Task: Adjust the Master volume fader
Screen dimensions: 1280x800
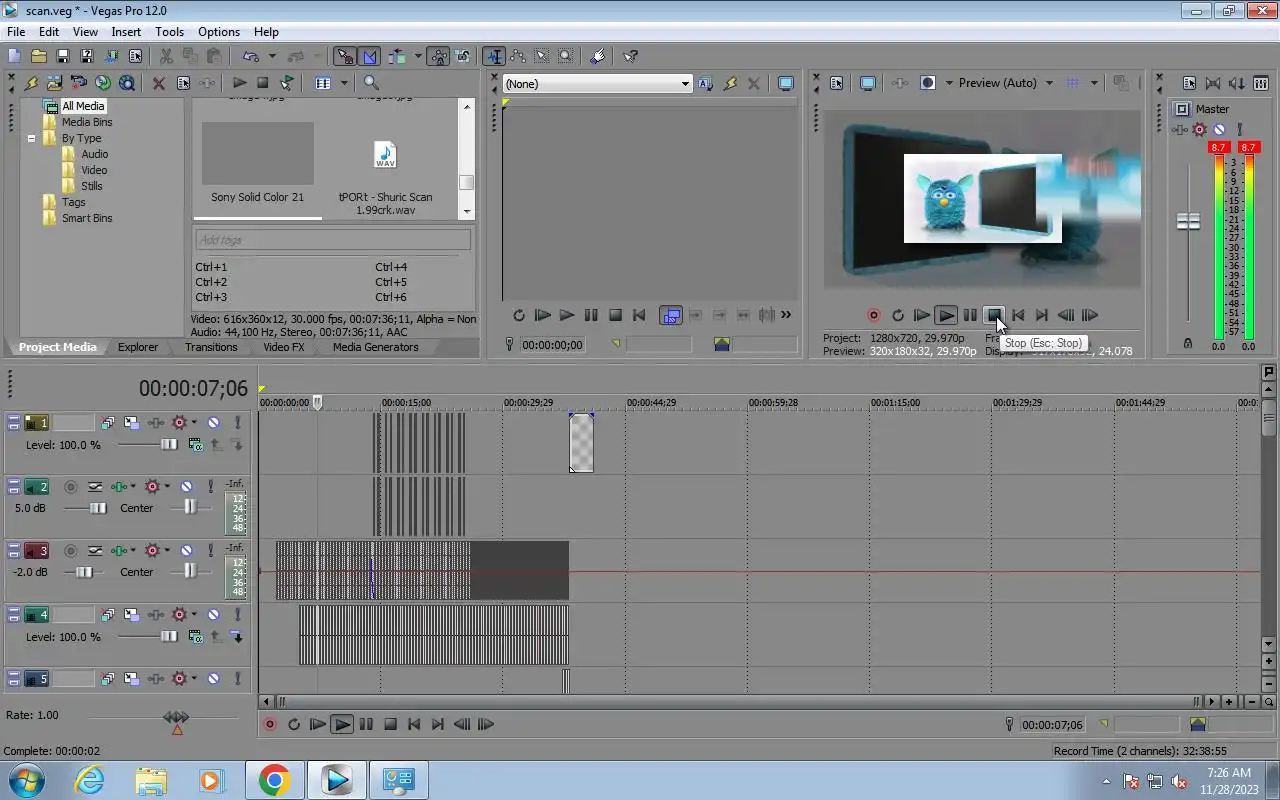Action: coord(1188,221)
